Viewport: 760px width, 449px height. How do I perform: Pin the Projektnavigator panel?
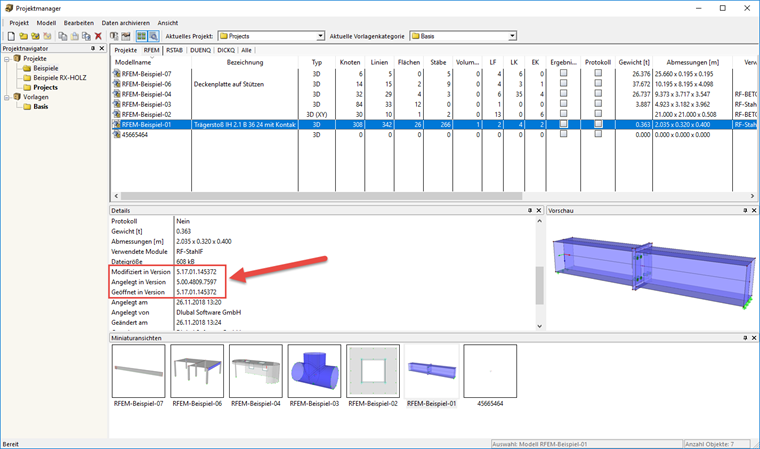(93, 48)
